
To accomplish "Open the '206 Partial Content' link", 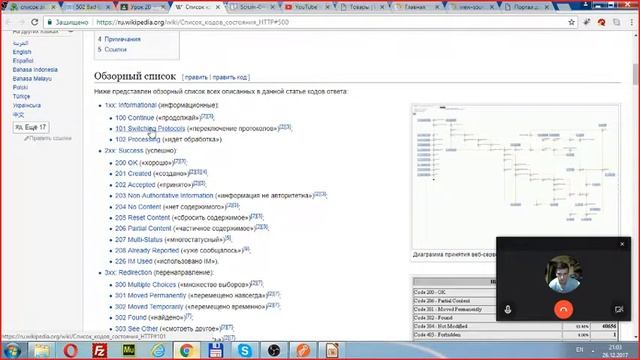I will tap(143, 228).
